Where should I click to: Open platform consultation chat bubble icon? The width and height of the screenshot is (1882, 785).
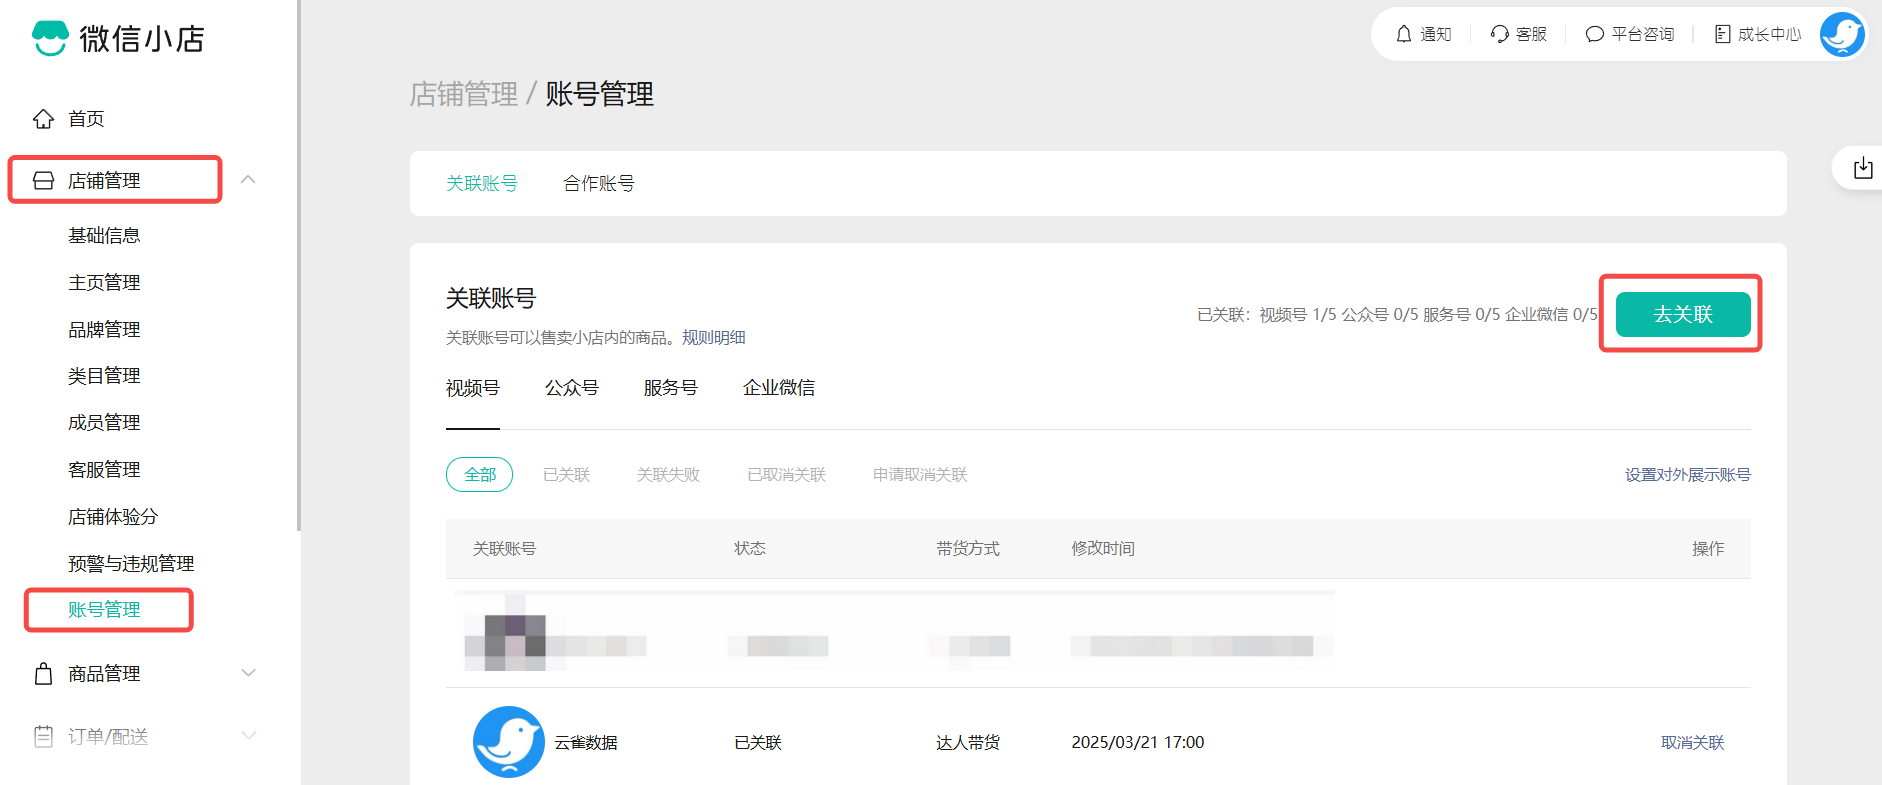click(1594, 34)
